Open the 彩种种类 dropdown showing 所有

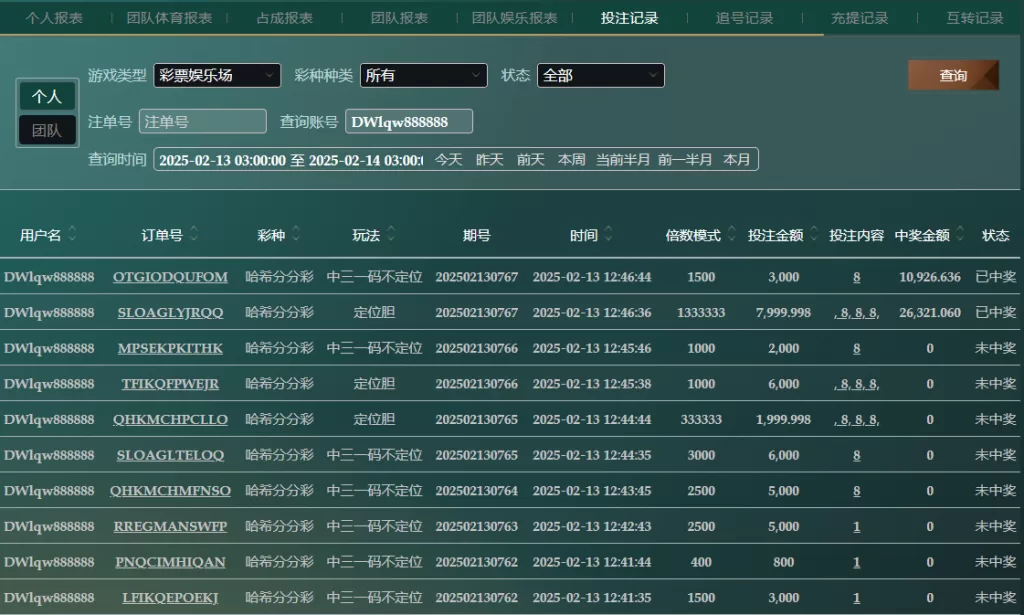tap(424, 76)
